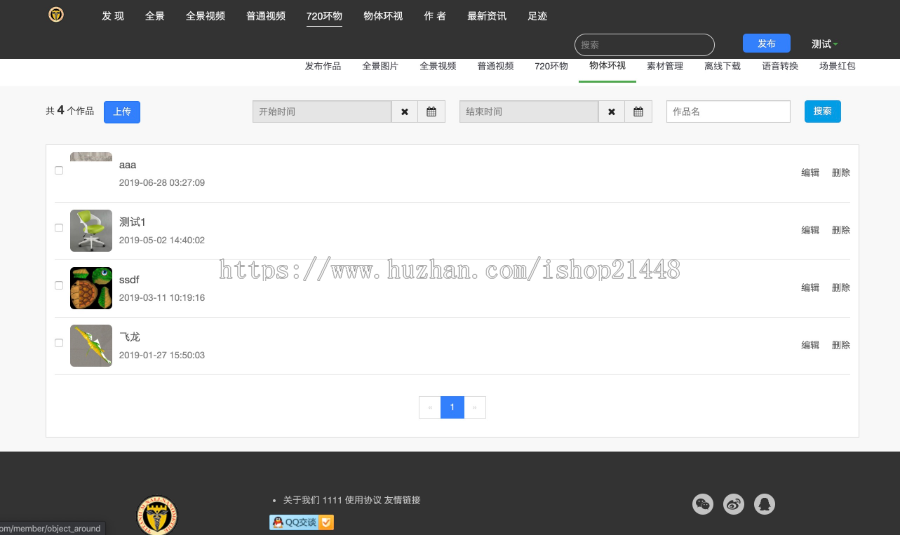Switch to the 场景红包 sub-tab
Screen dimensions: 900x535
tap(837, 66)
